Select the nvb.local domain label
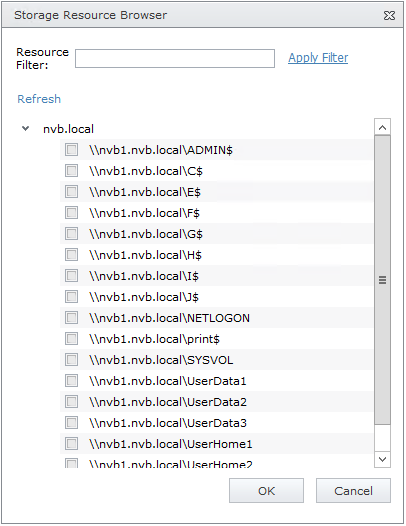 click(68, 129)
